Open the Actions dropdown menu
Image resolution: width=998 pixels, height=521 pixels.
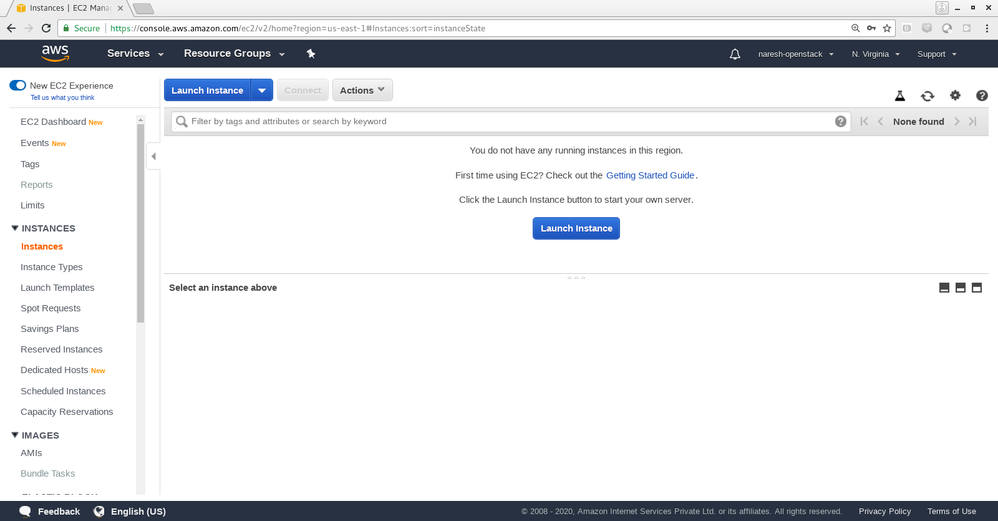coord(362,91)
